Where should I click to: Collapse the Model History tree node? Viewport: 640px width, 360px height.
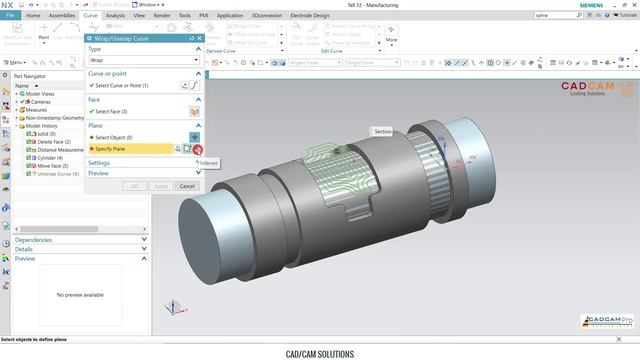[17, 126]
